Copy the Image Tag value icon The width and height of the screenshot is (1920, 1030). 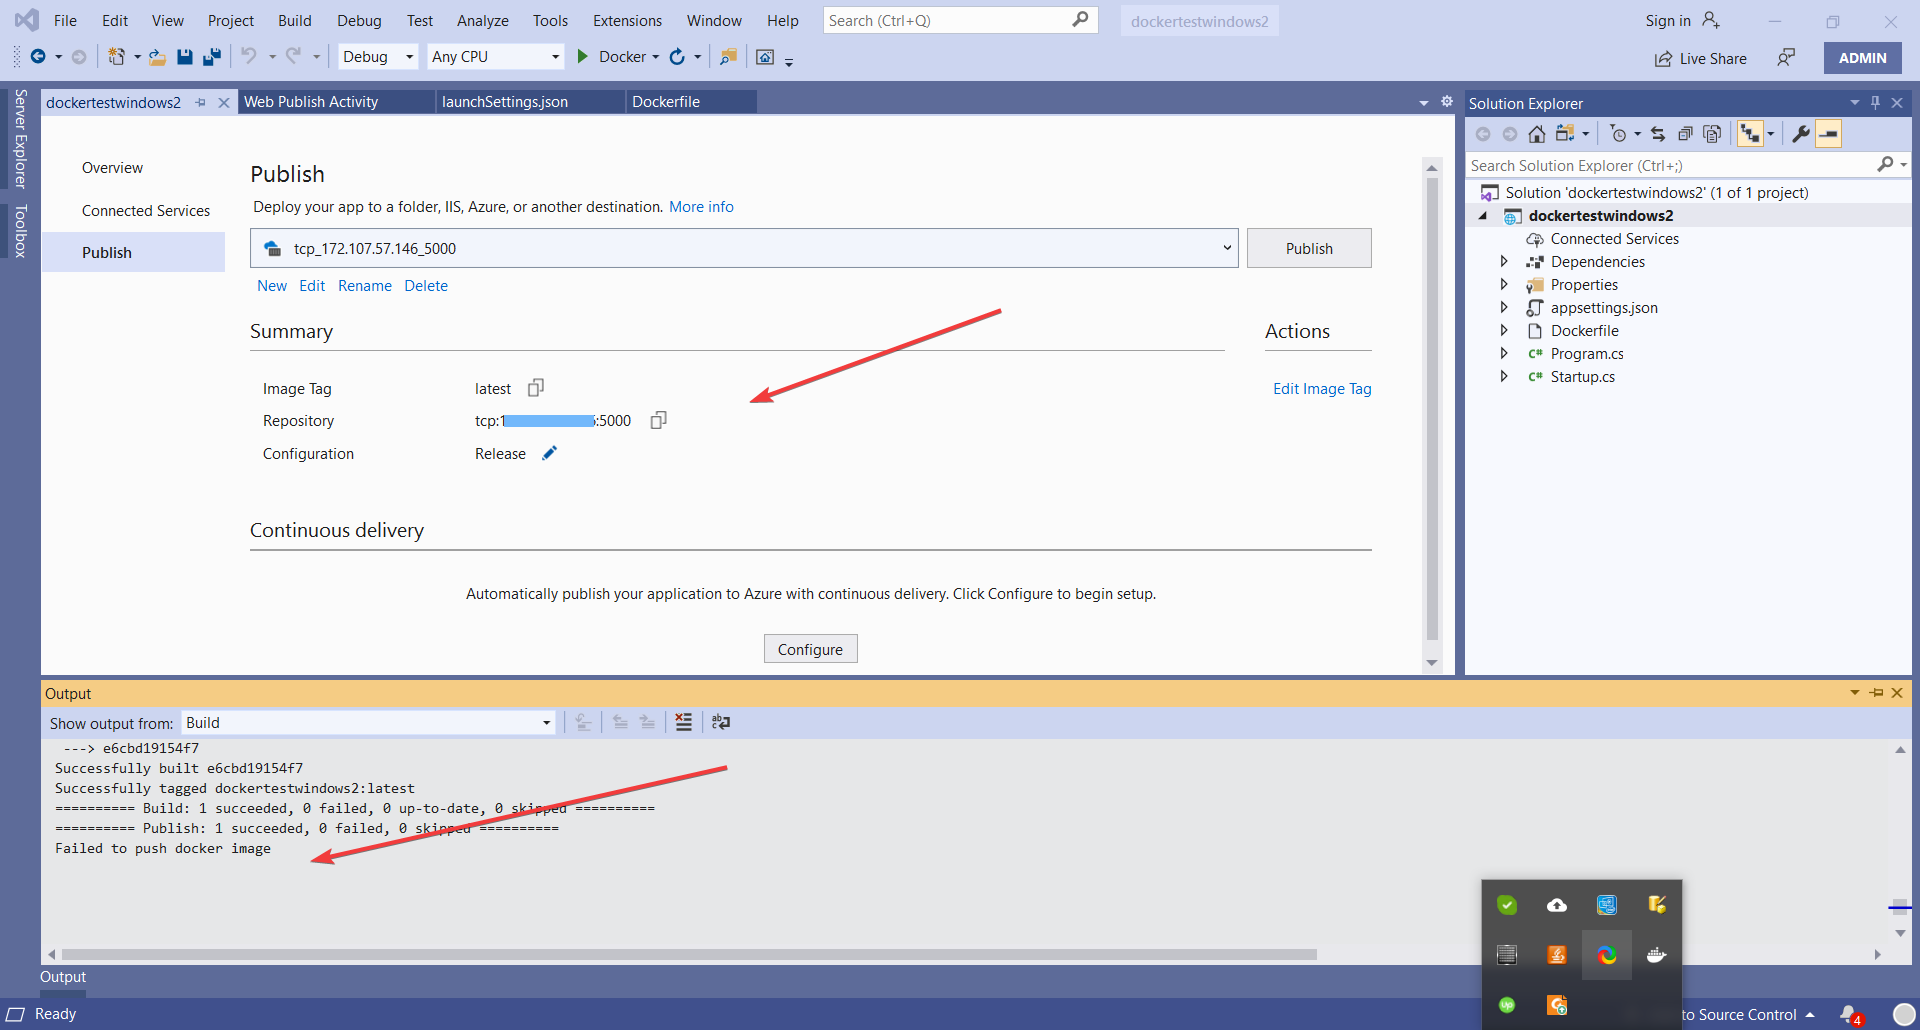(x=536, y=388)
